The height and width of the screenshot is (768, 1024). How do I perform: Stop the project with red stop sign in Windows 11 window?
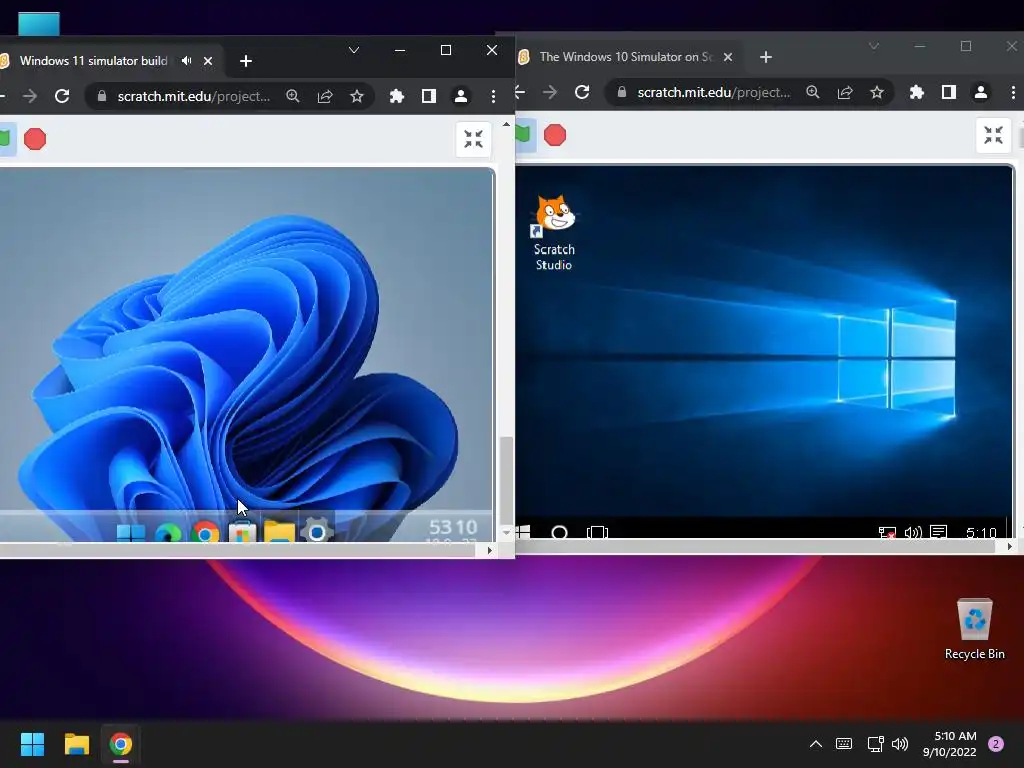click(35, 139)
